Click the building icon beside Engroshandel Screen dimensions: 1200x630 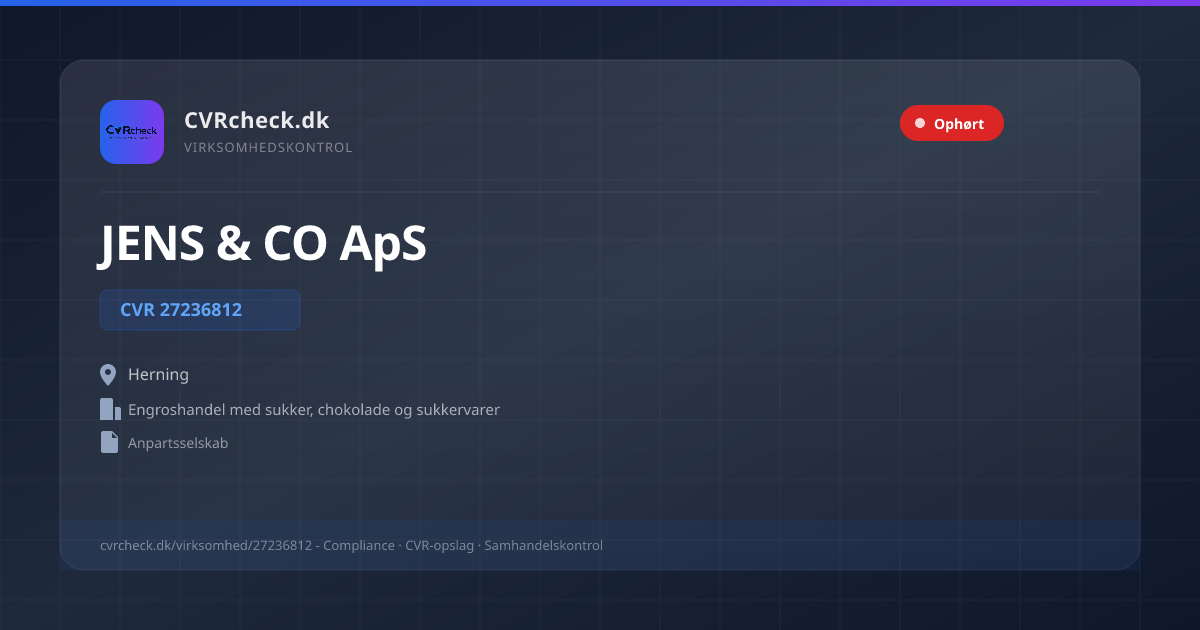tap(110, 409)
